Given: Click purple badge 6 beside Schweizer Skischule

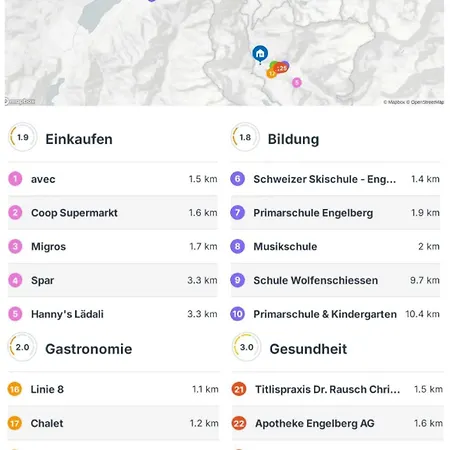Looking at the screenshot, I should (237, 179).
